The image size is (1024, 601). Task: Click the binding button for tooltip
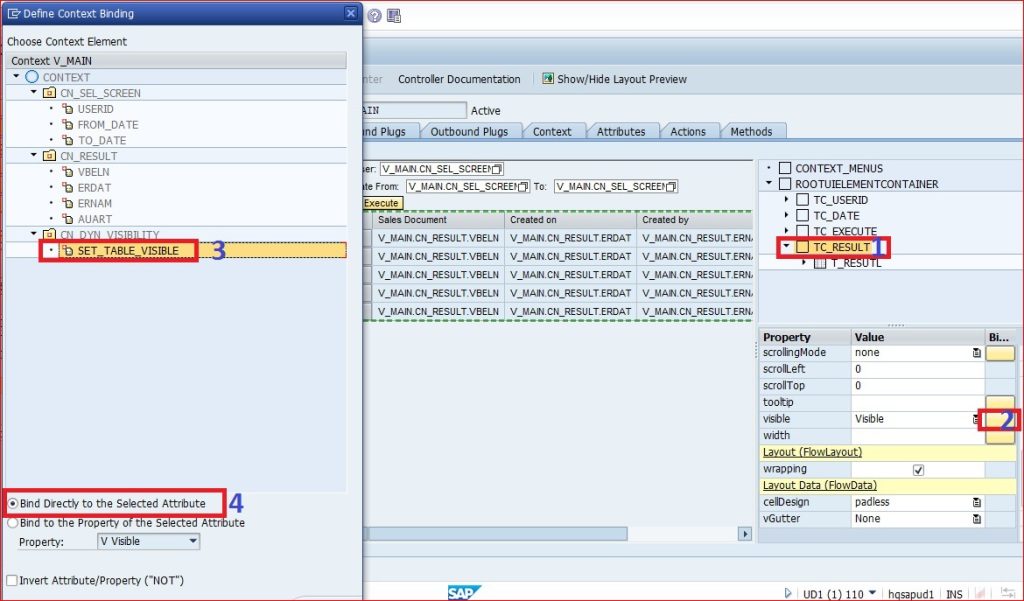[x=1000, y=402]
